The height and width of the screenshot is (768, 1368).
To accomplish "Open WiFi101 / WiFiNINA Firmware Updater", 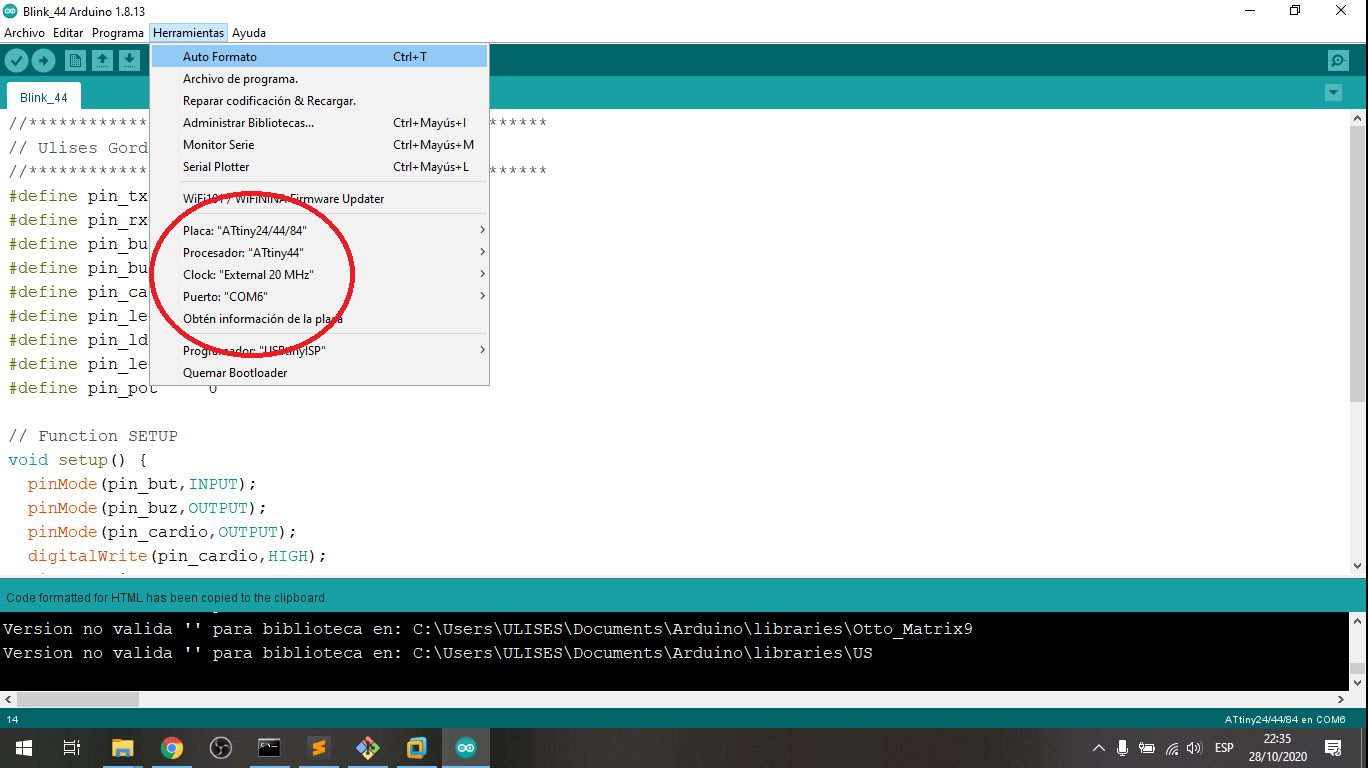I will 320,199.
